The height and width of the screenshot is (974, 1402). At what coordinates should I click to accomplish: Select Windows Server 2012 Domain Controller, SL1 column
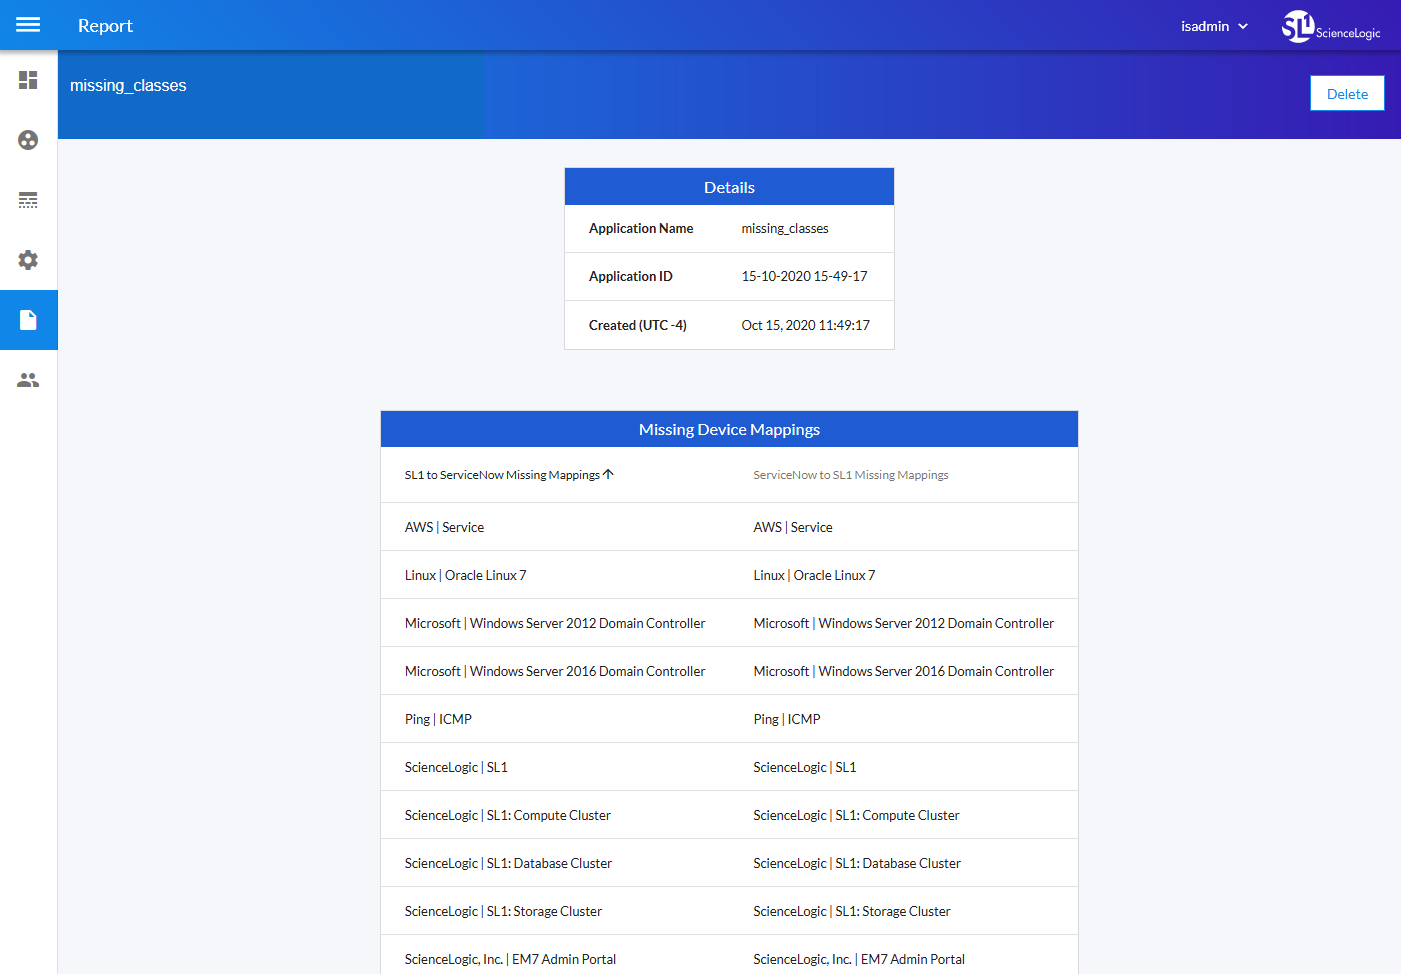tap(555, 623)
